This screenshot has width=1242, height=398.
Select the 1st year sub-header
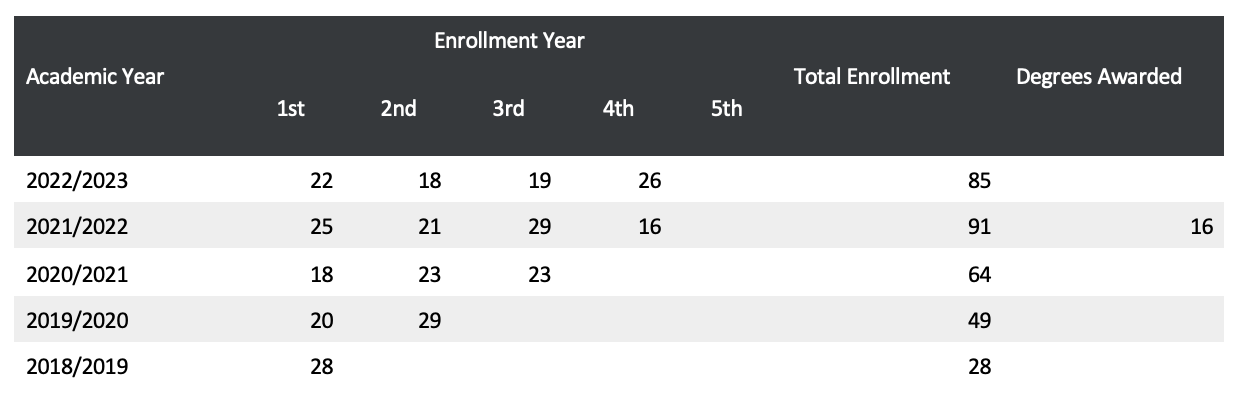[x=290, y=109]
